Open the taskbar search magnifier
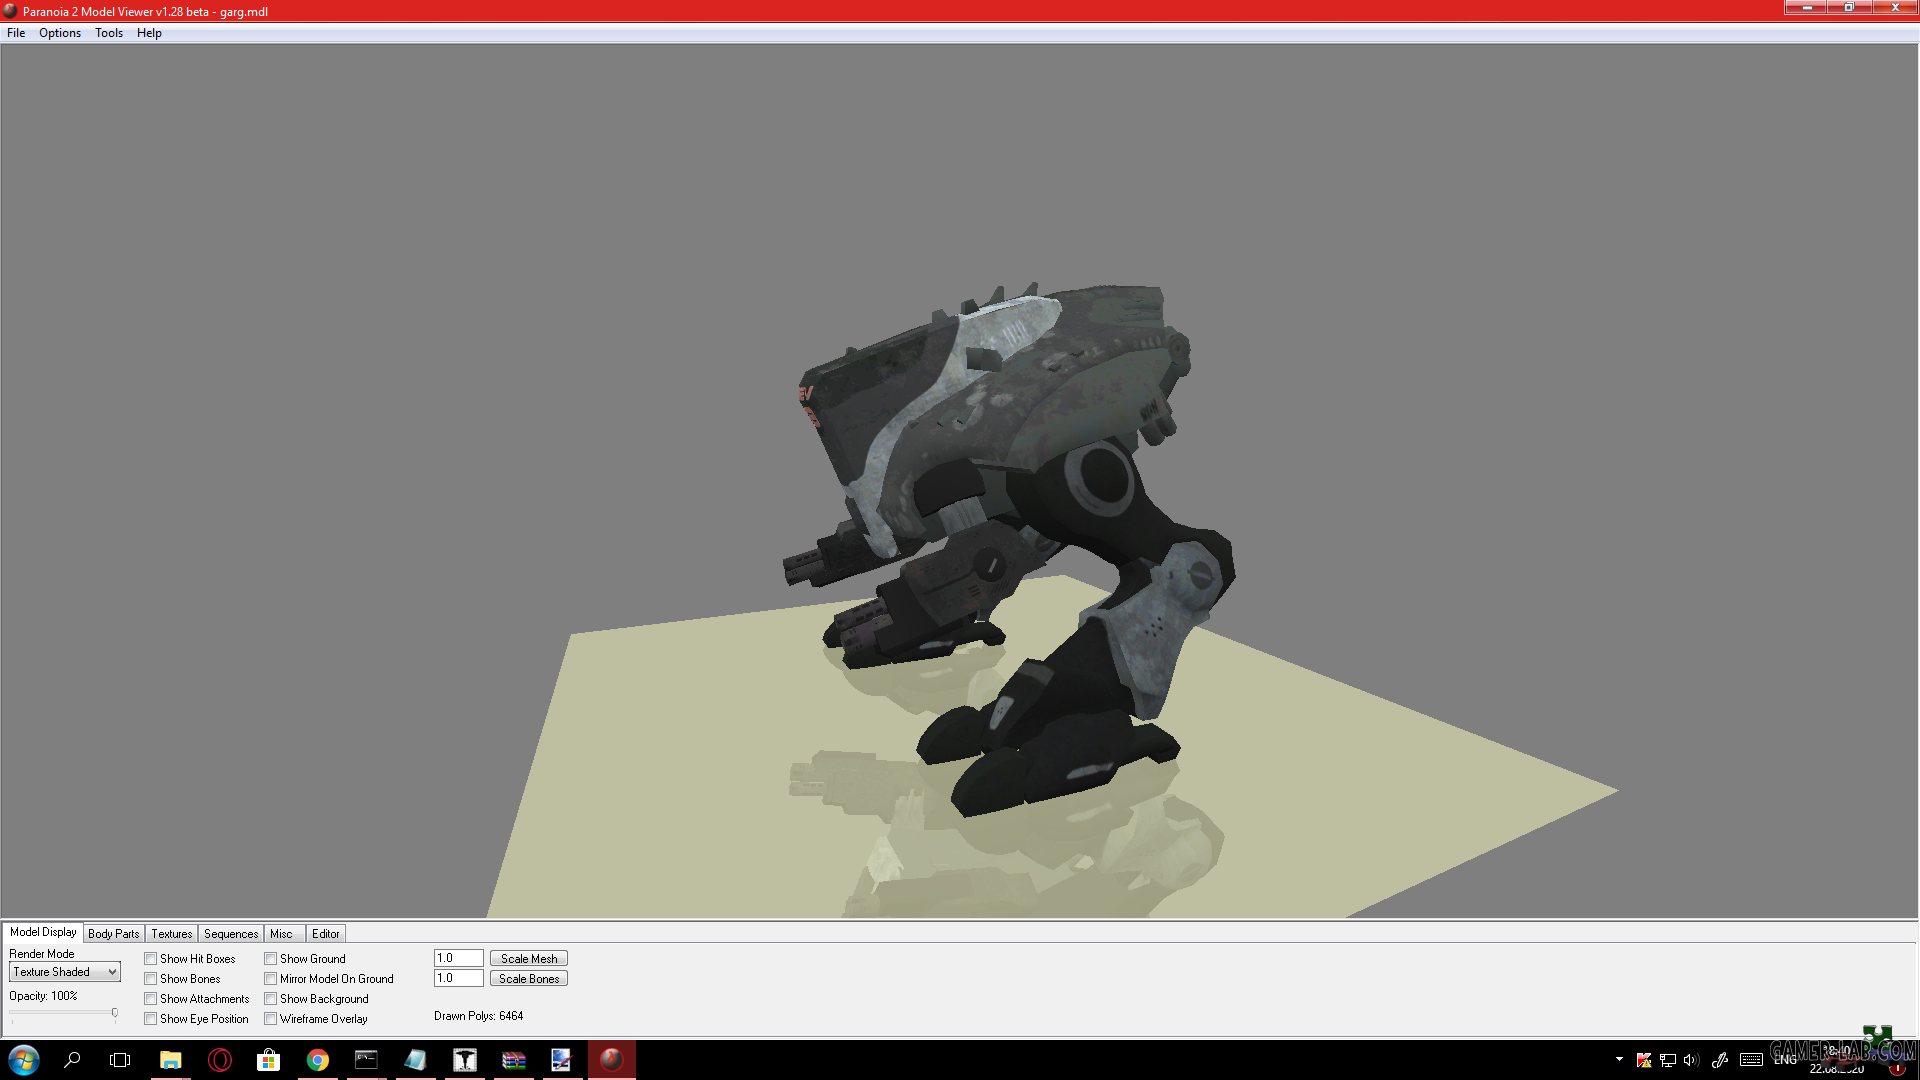1920x1080 pixels. tap(72, 1060)
